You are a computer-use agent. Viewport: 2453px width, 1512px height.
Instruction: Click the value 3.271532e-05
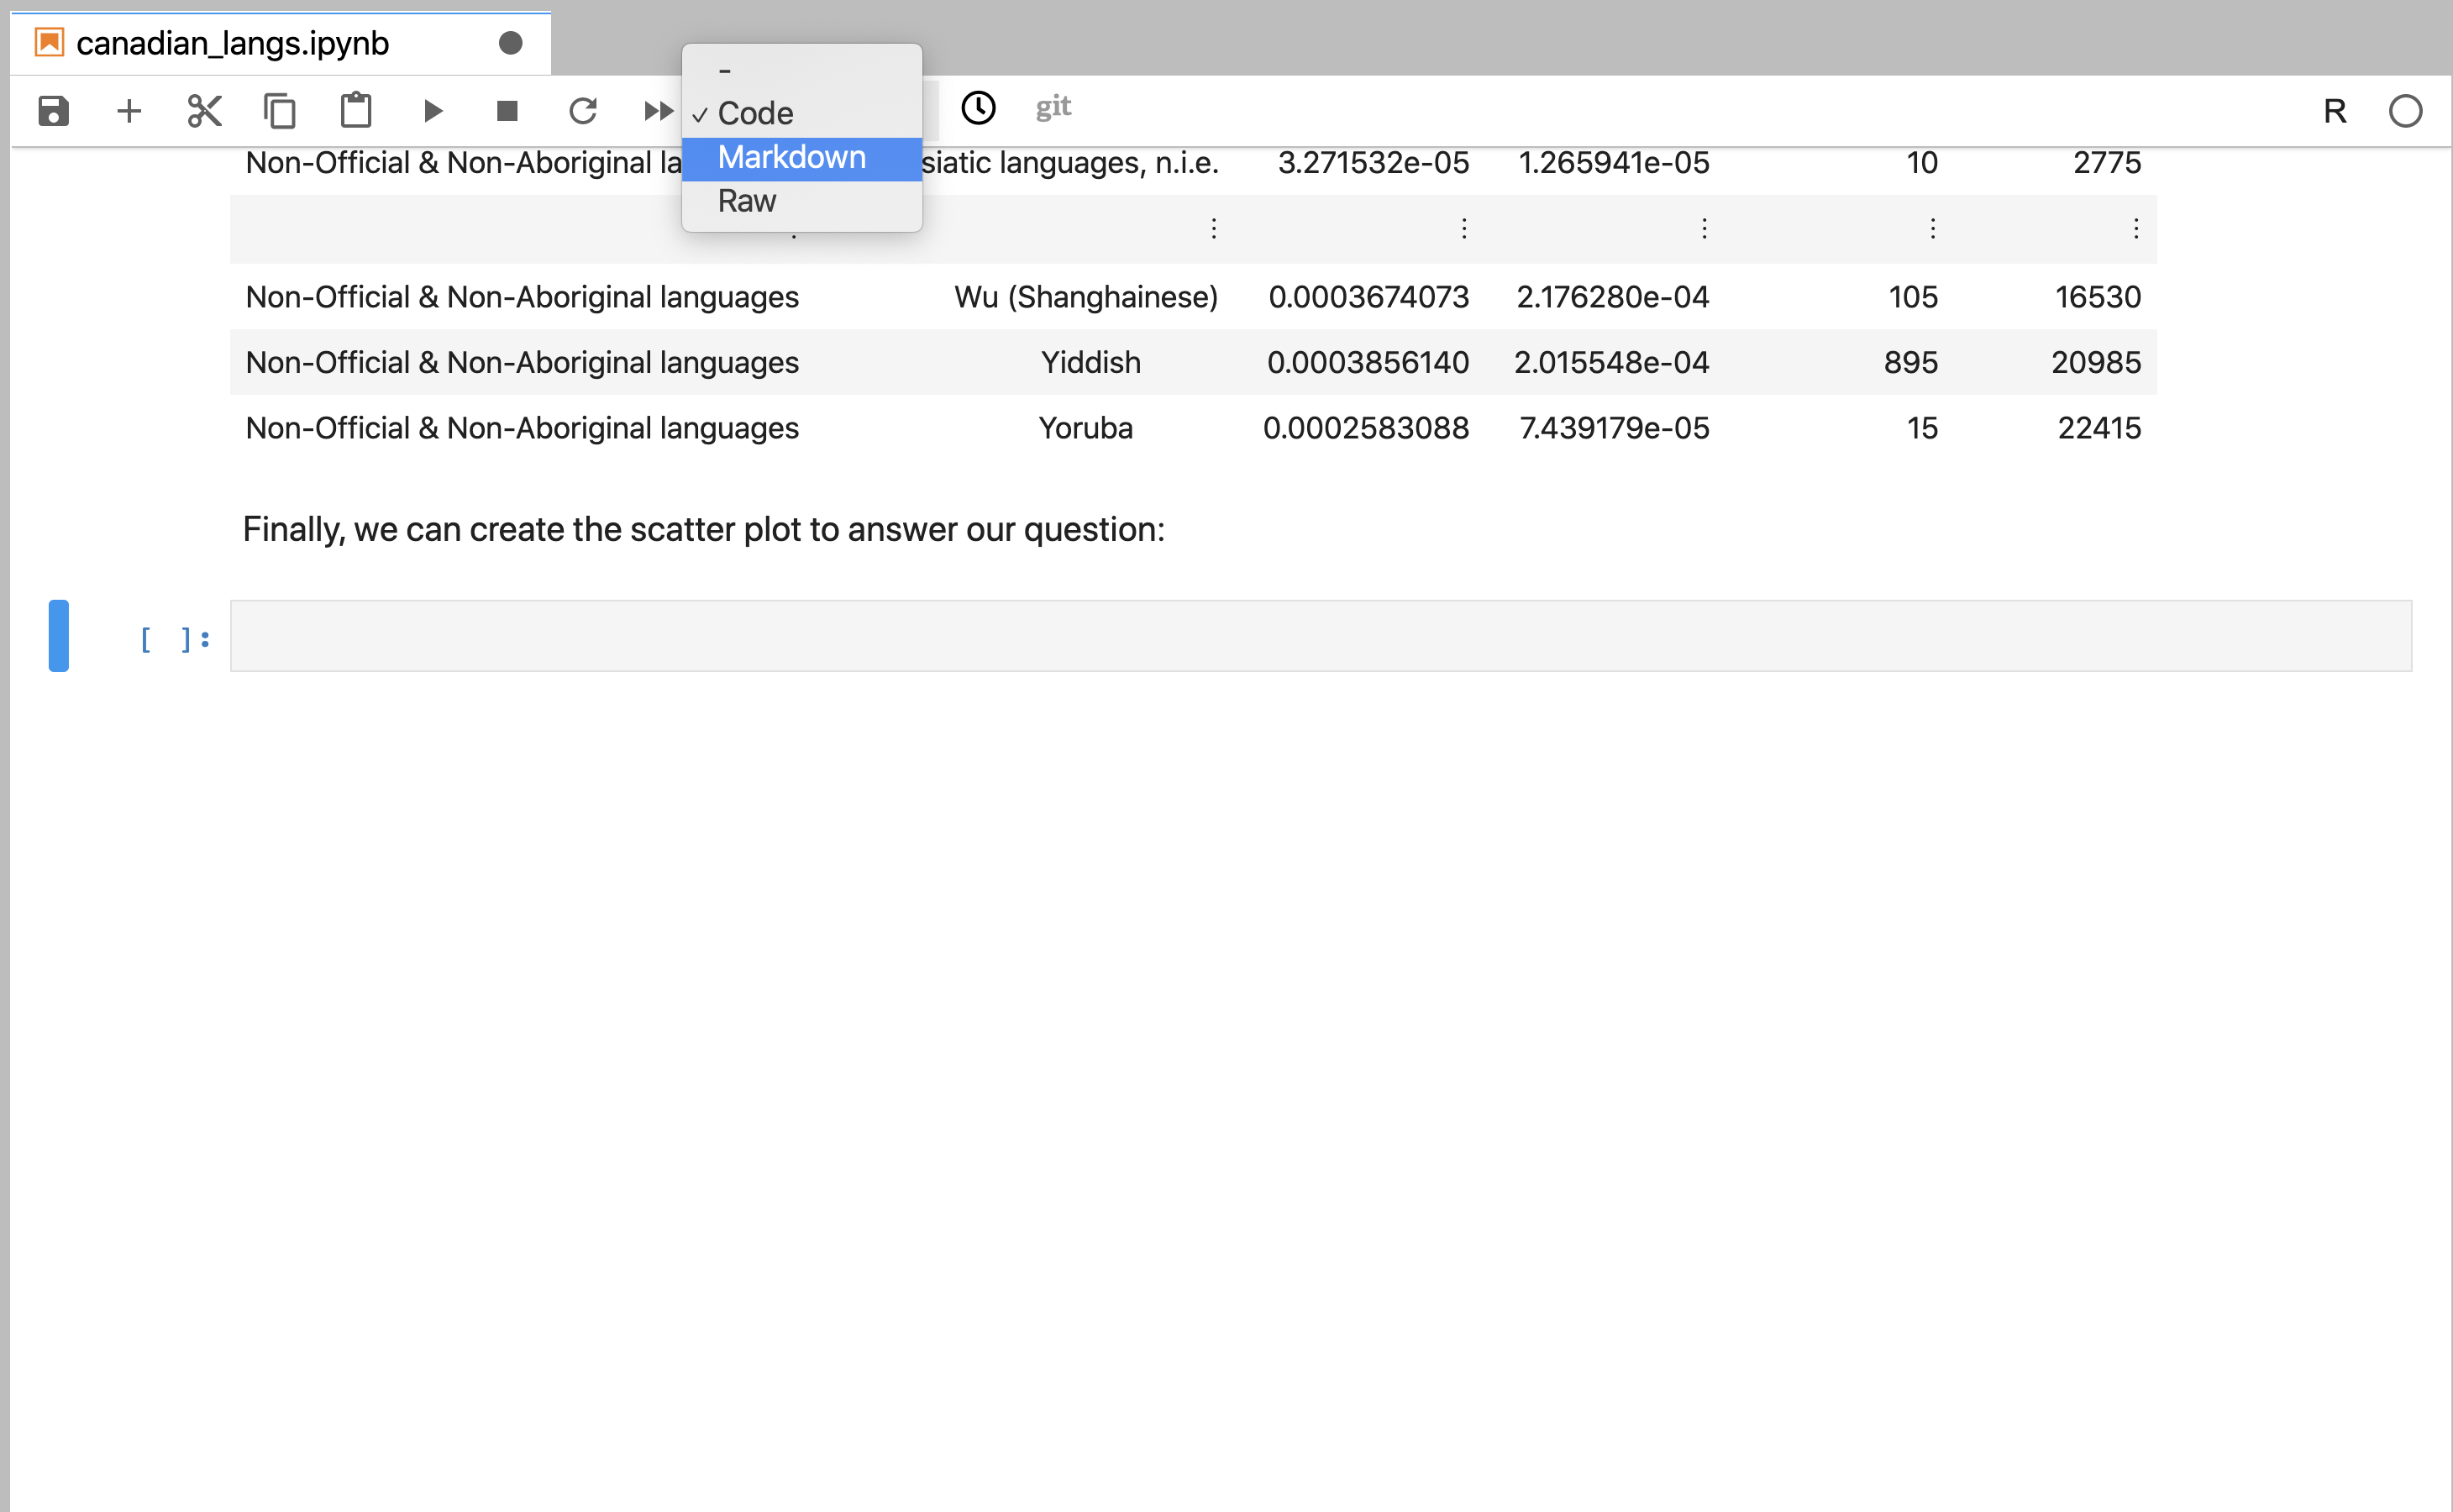pyautogui.click(x=1373, y=162)
